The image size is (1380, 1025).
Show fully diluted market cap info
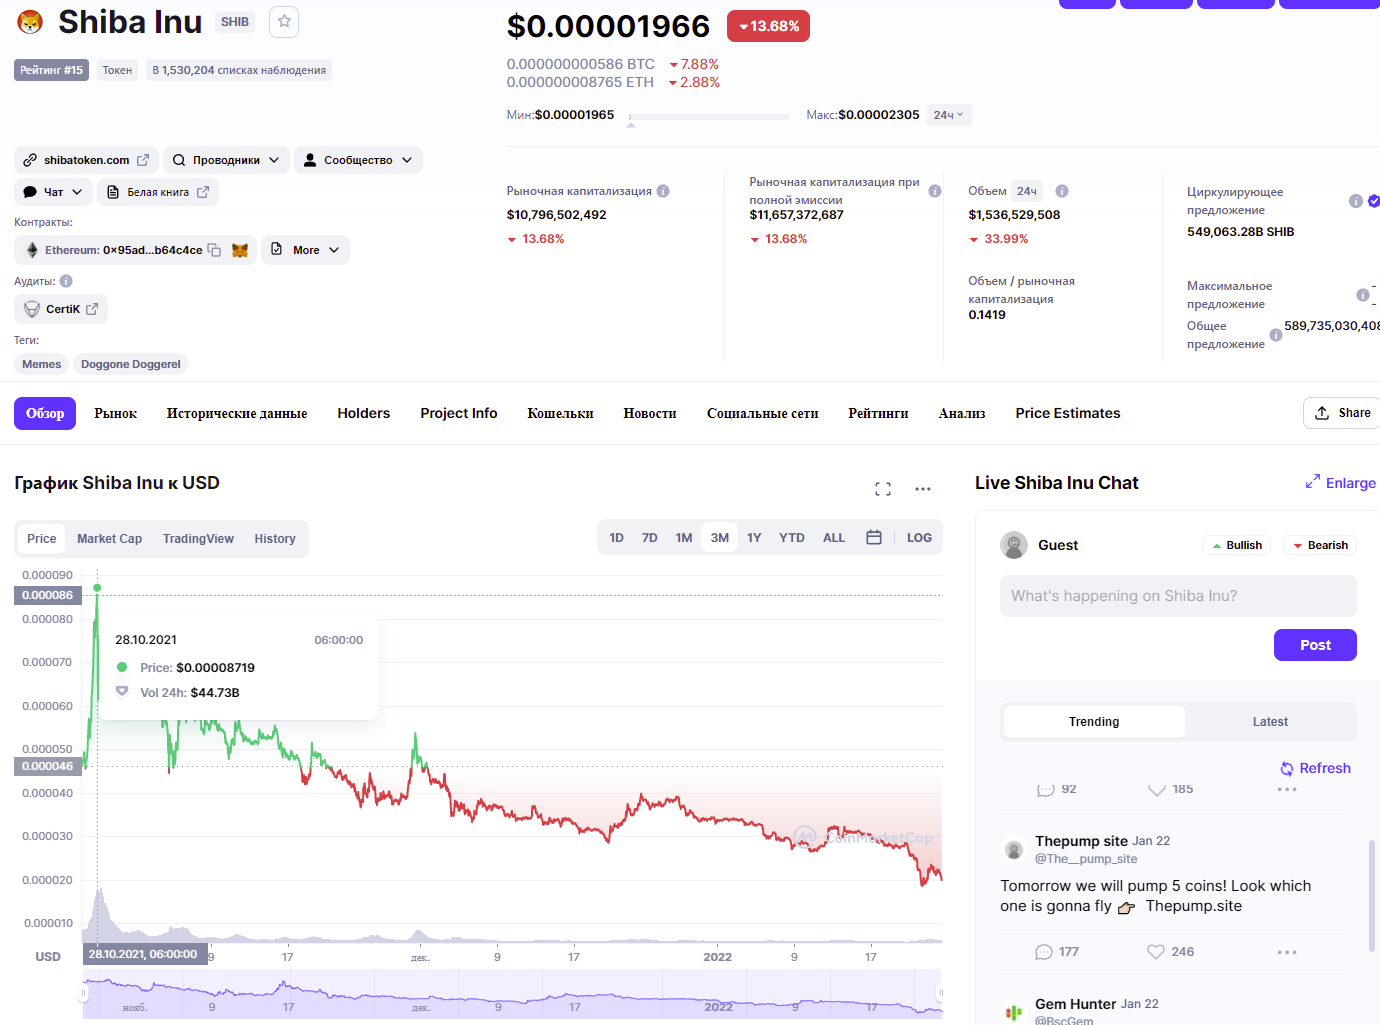935,191
